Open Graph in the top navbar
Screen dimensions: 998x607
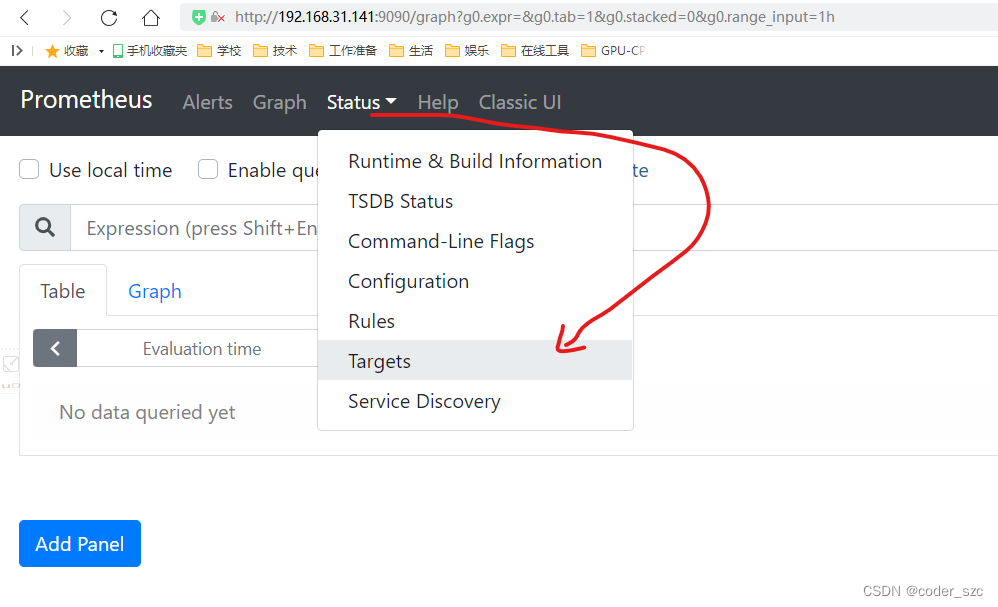[279, 102]
